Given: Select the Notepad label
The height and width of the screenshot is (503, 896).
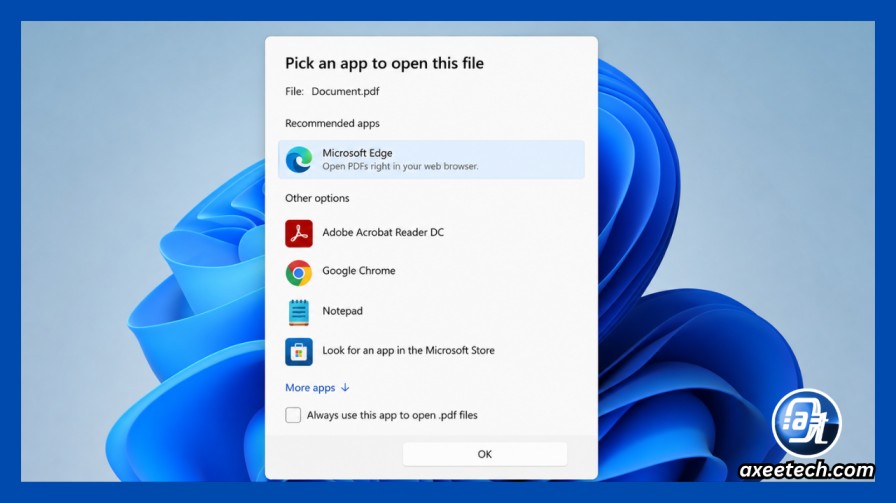Looking at the screenshot, I should point(342,311).
